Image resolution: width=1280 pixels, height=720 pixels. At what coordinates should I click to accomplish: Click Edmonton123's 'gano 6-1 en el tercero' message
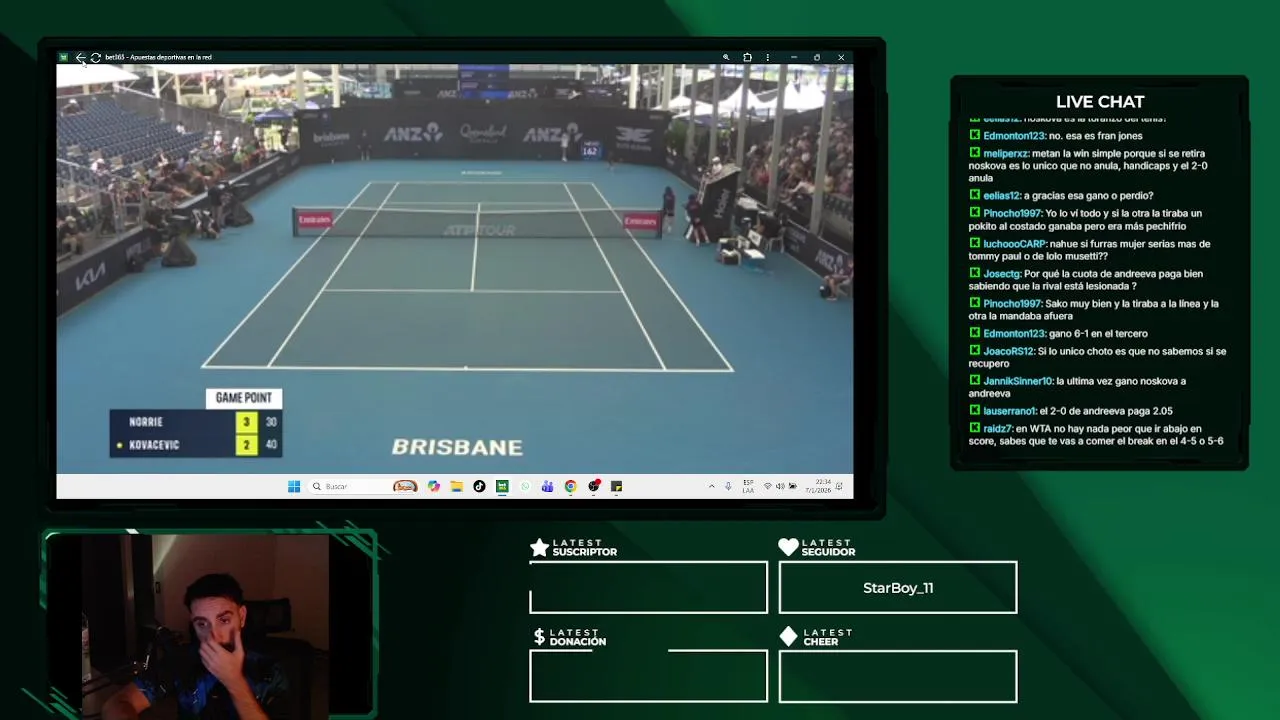point(1058,334)
